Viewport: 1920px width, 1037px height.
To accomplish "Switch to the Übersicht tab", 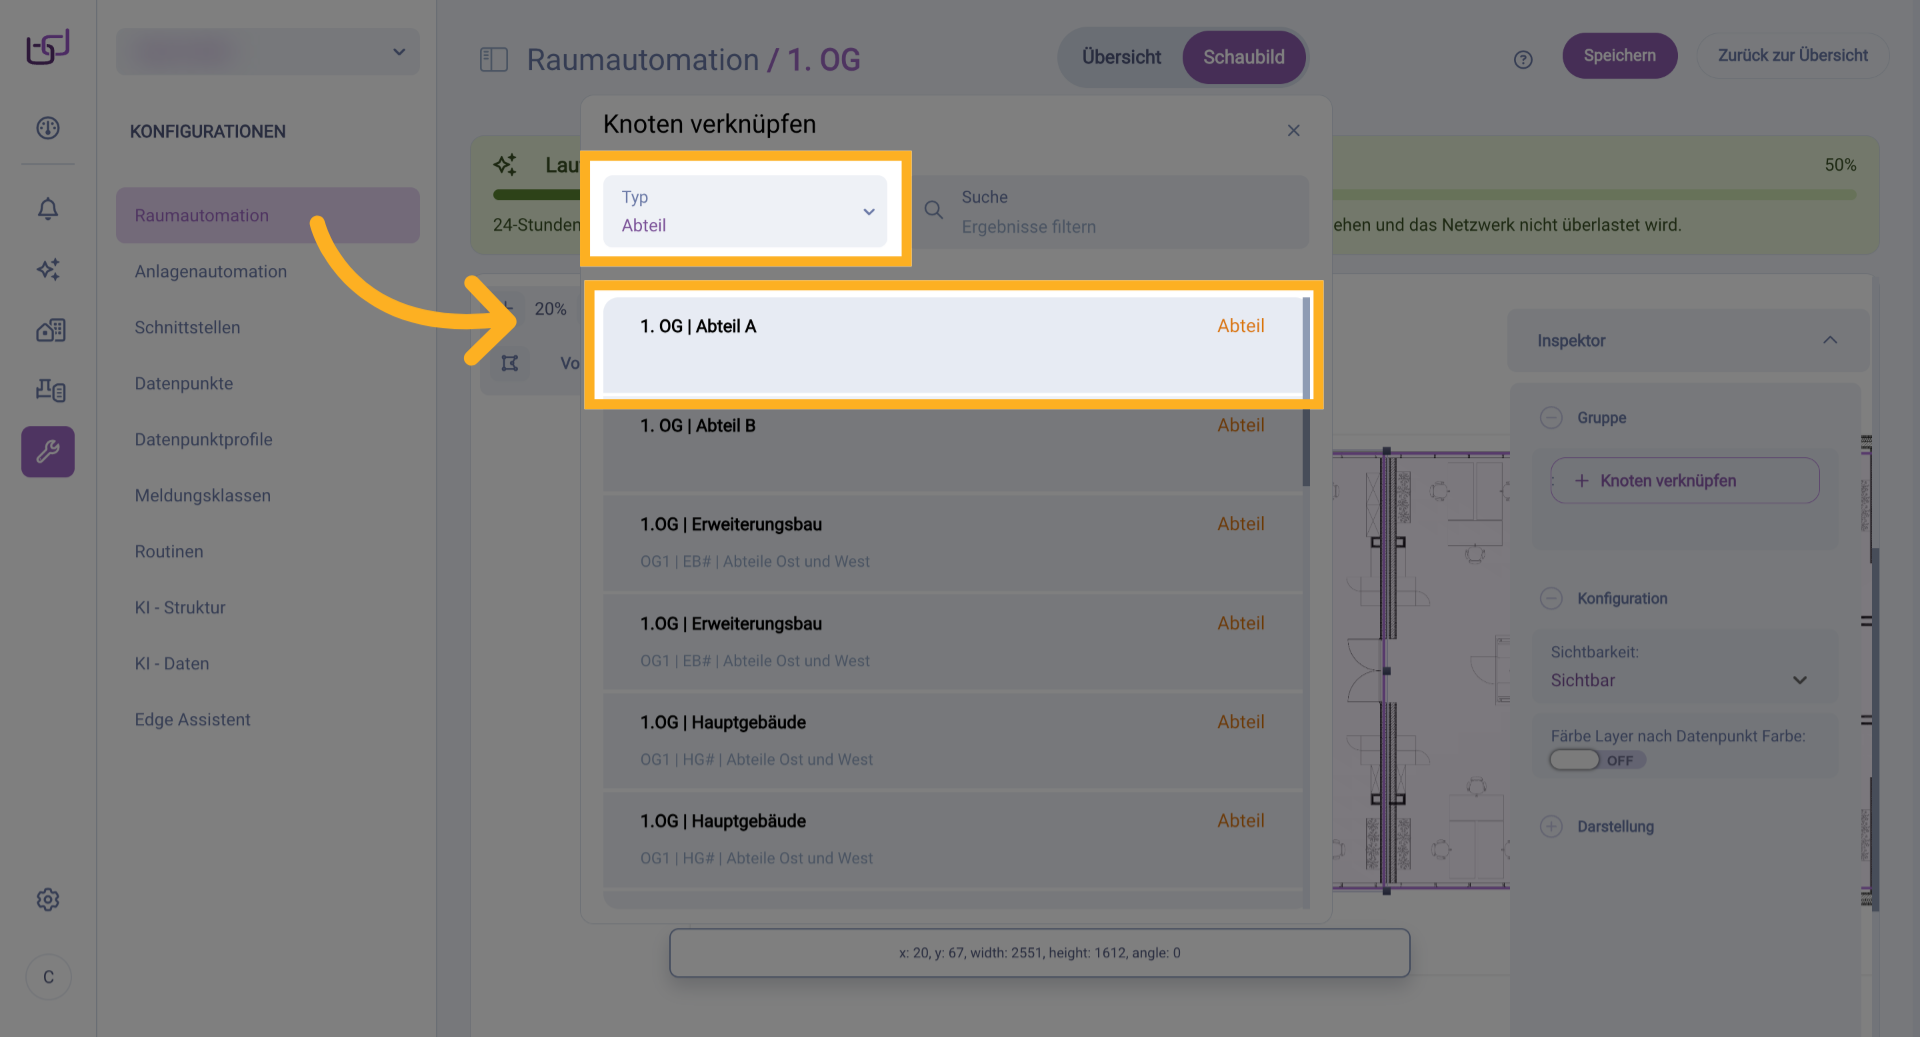I will (1121, 57).
